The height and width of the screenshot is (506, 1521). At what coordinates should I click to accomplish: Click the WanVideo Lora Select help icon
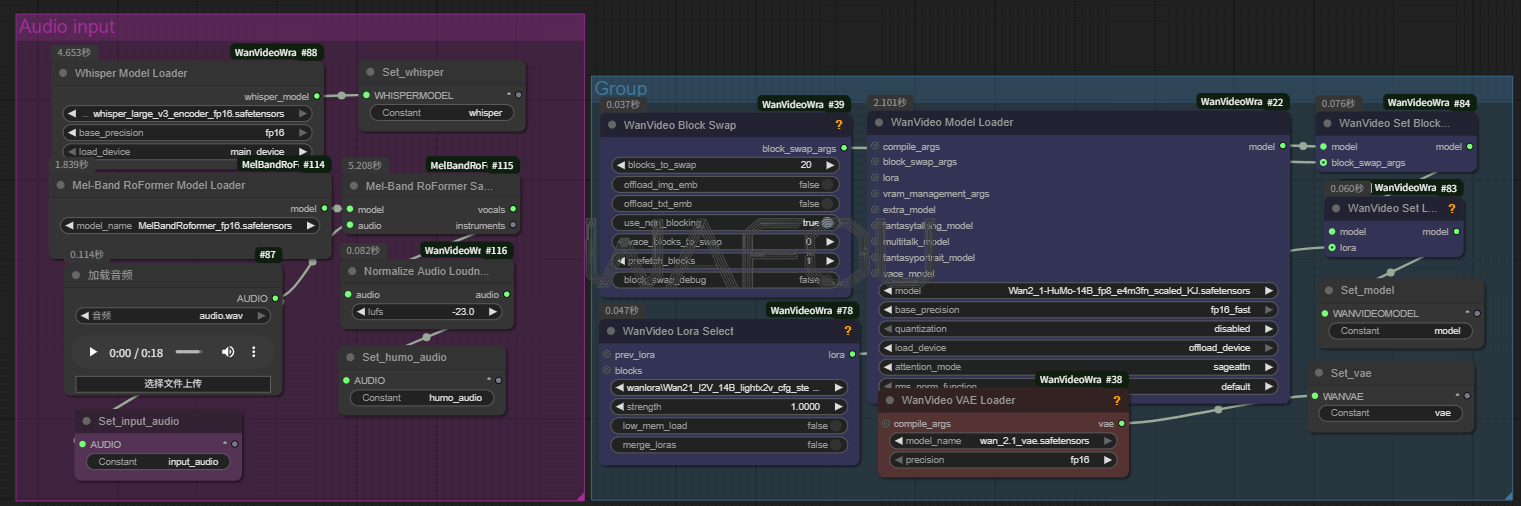(x=846, y=331)
